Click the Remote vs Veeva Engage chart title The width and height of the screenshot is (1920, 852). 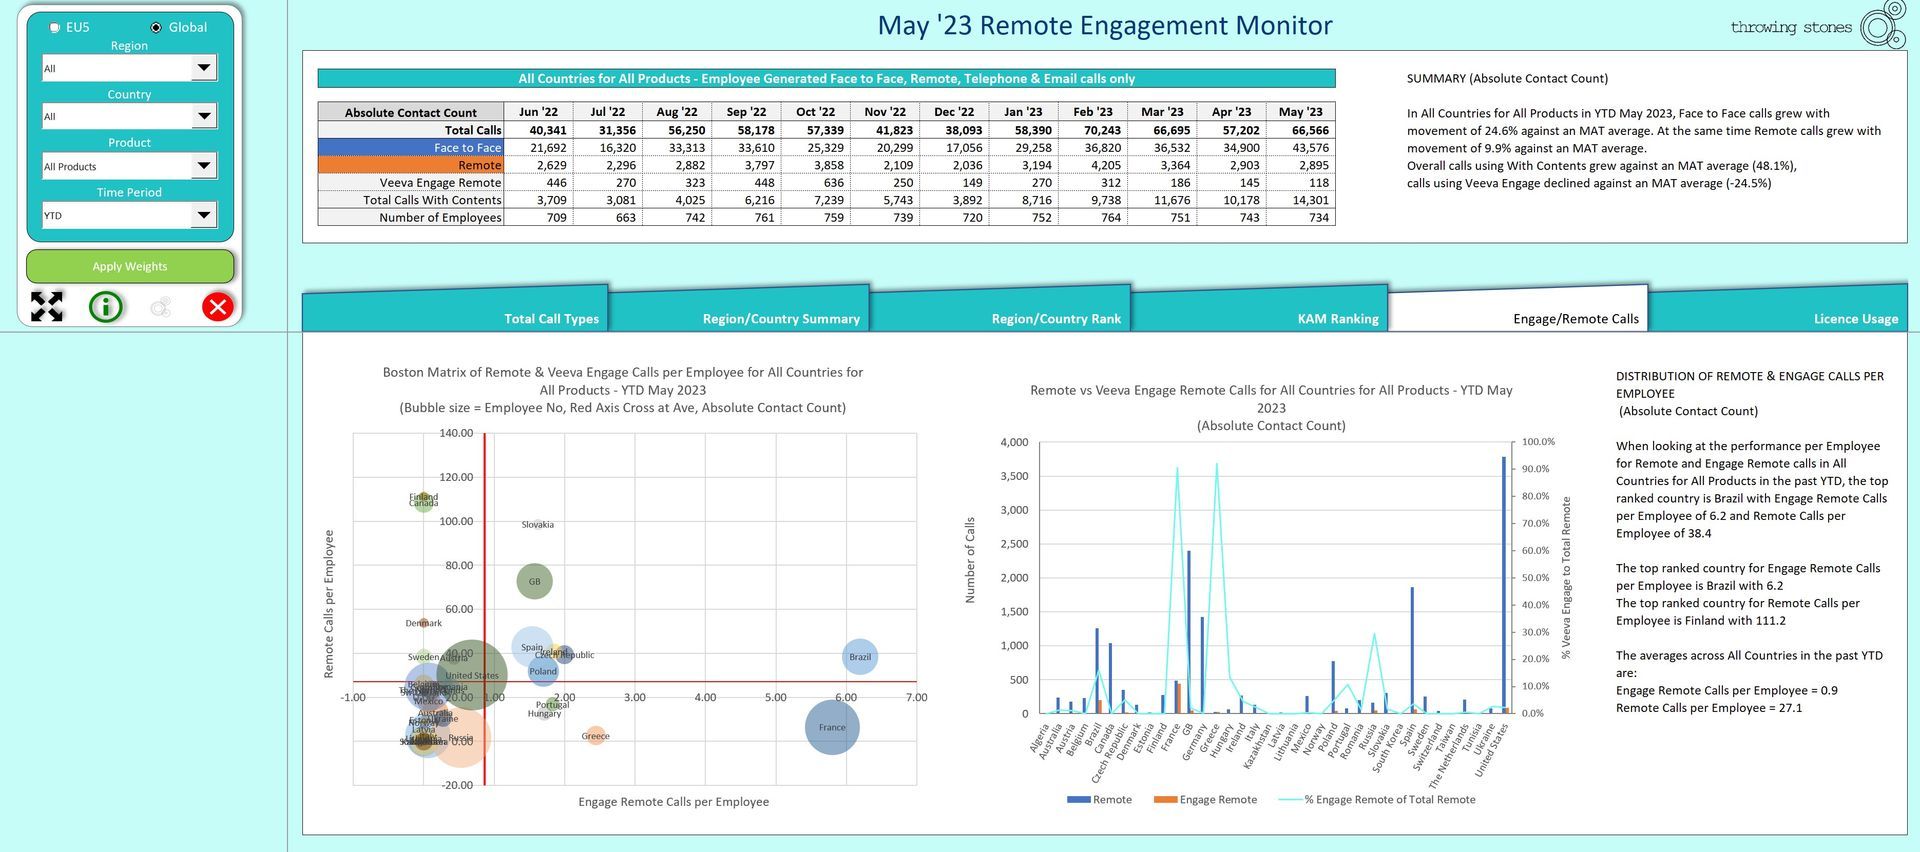click(1271, 408)
